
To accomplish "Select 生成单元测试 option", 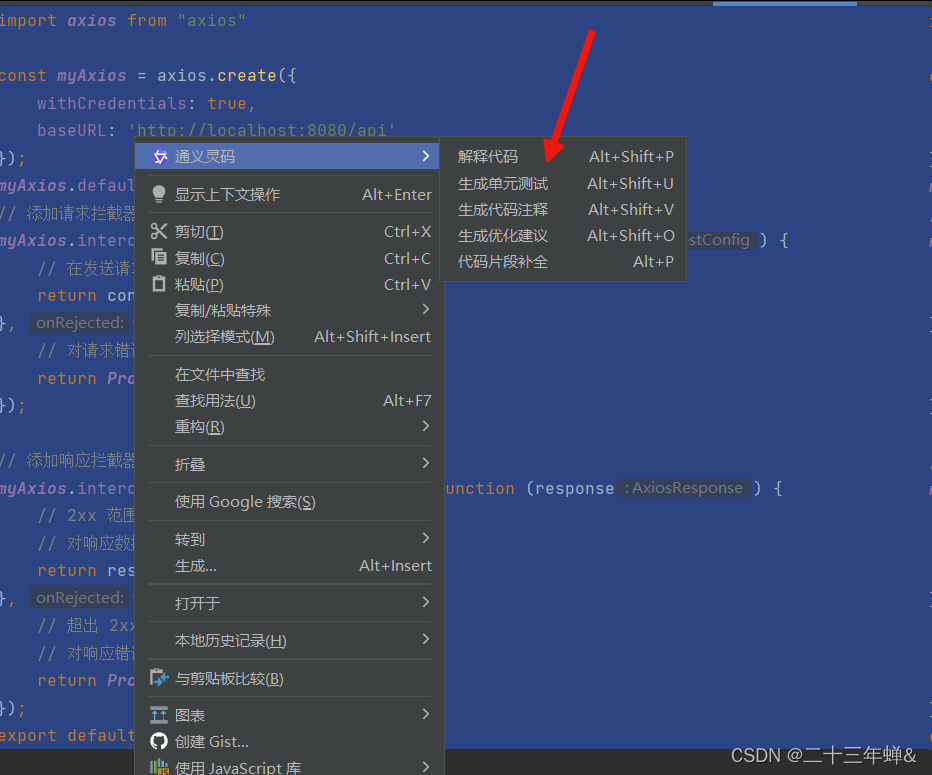I will point(563,184).
